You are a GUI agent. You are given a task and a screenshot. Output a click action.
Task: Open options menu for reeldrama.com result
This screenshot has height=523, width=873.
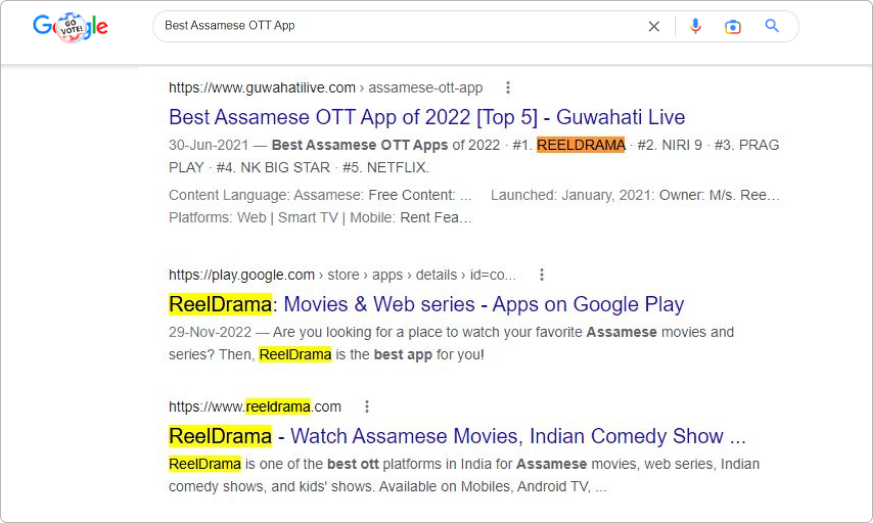pos(367,407)
